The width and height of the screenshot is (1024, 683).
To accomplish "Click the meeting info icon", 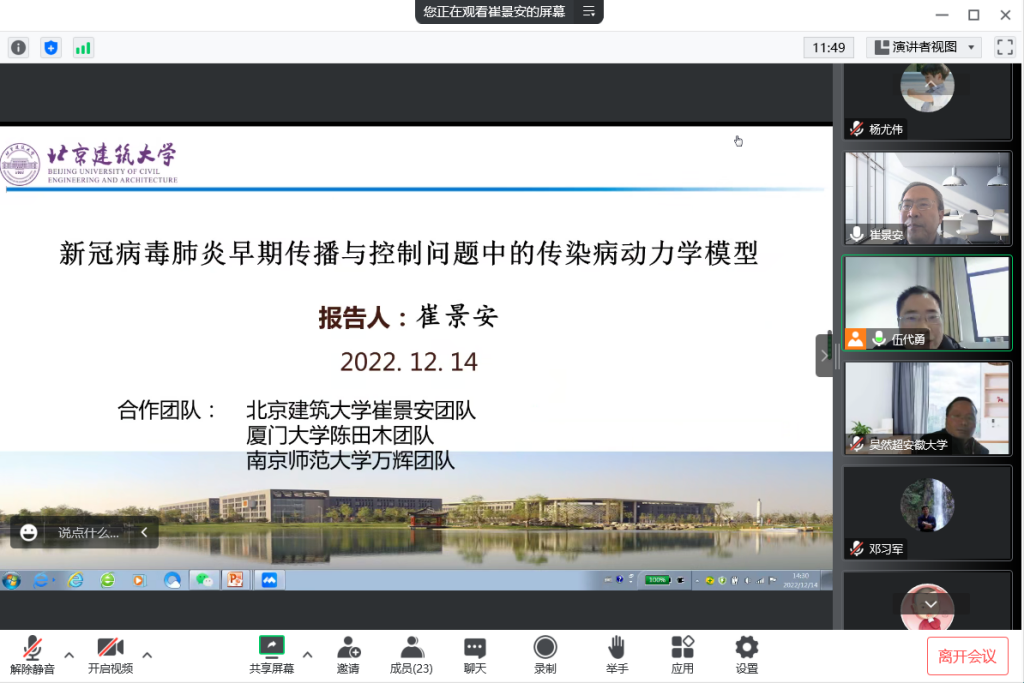I will click(x=18, y=47).
